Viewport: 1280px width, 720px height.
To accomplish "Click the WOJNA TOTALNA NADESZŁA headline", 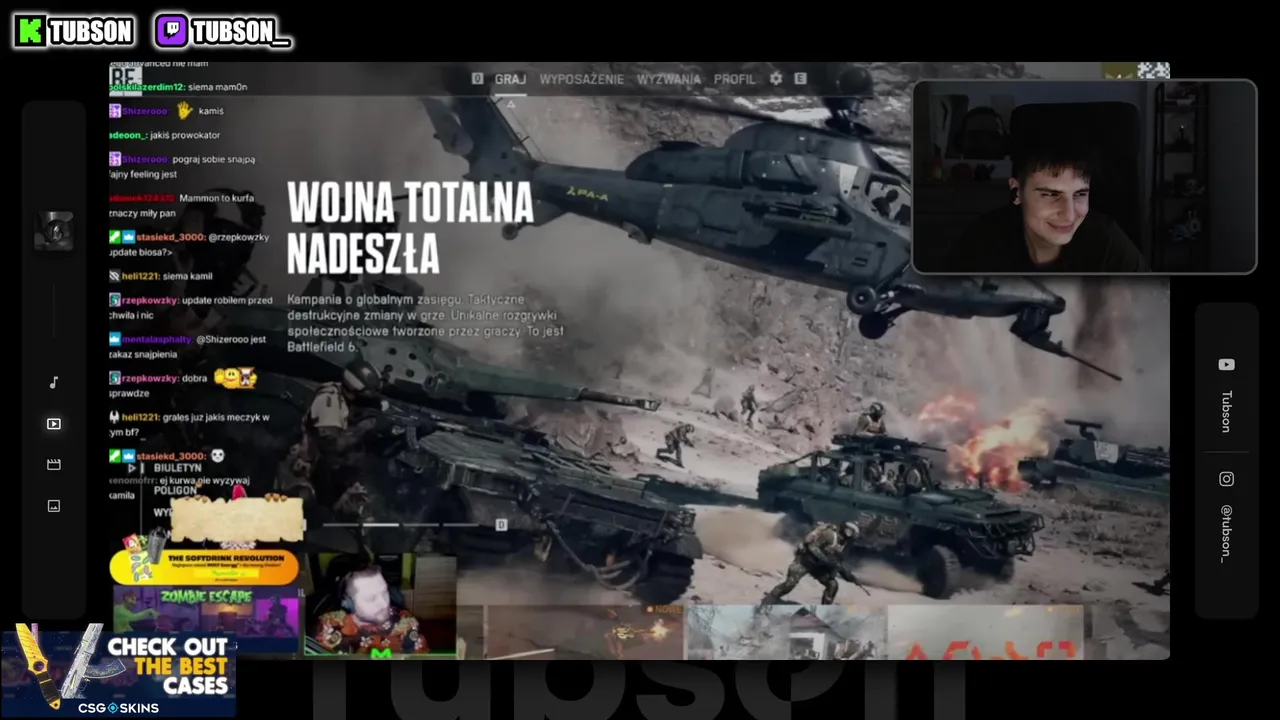I will click(x=410, y=229).
